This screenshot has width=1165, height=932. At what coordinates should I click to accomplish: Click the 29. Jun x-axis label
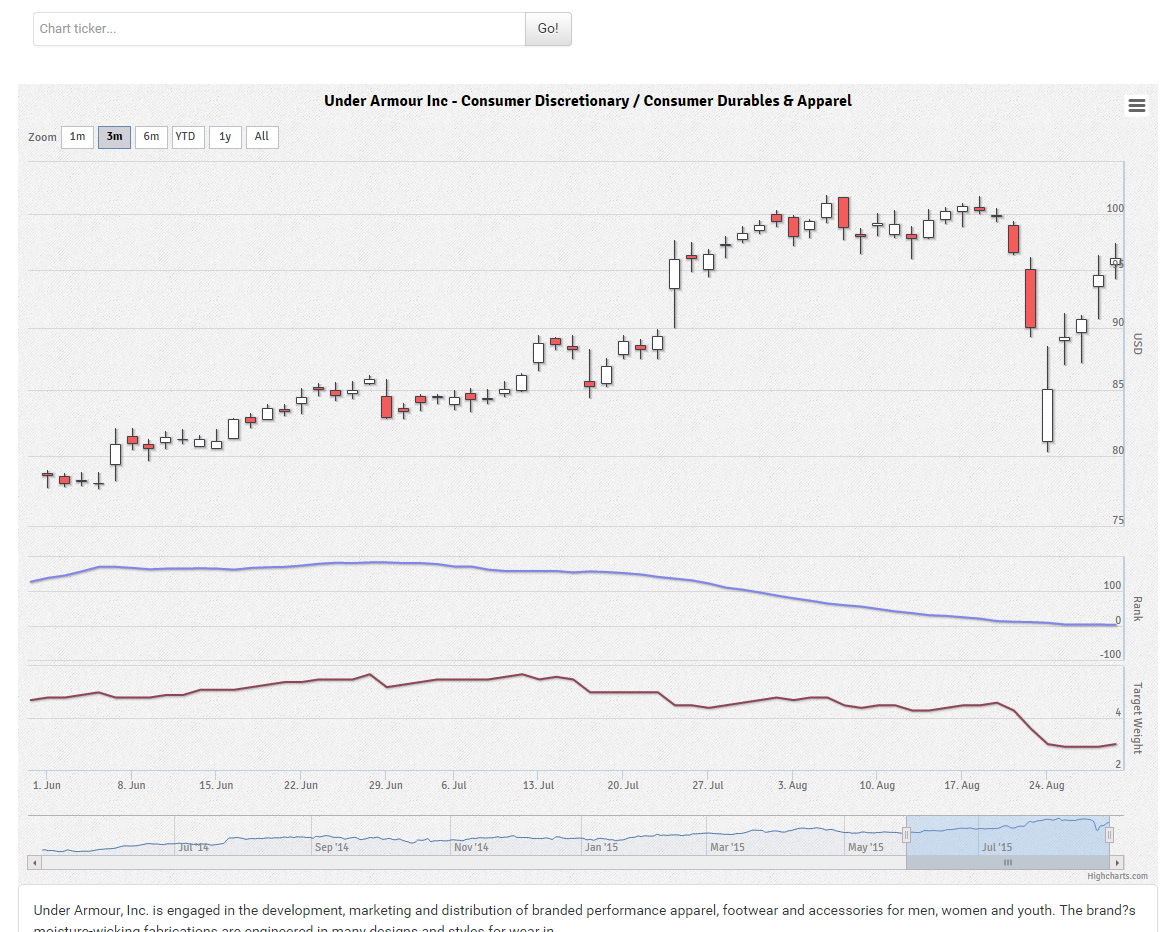pos(386,785)
